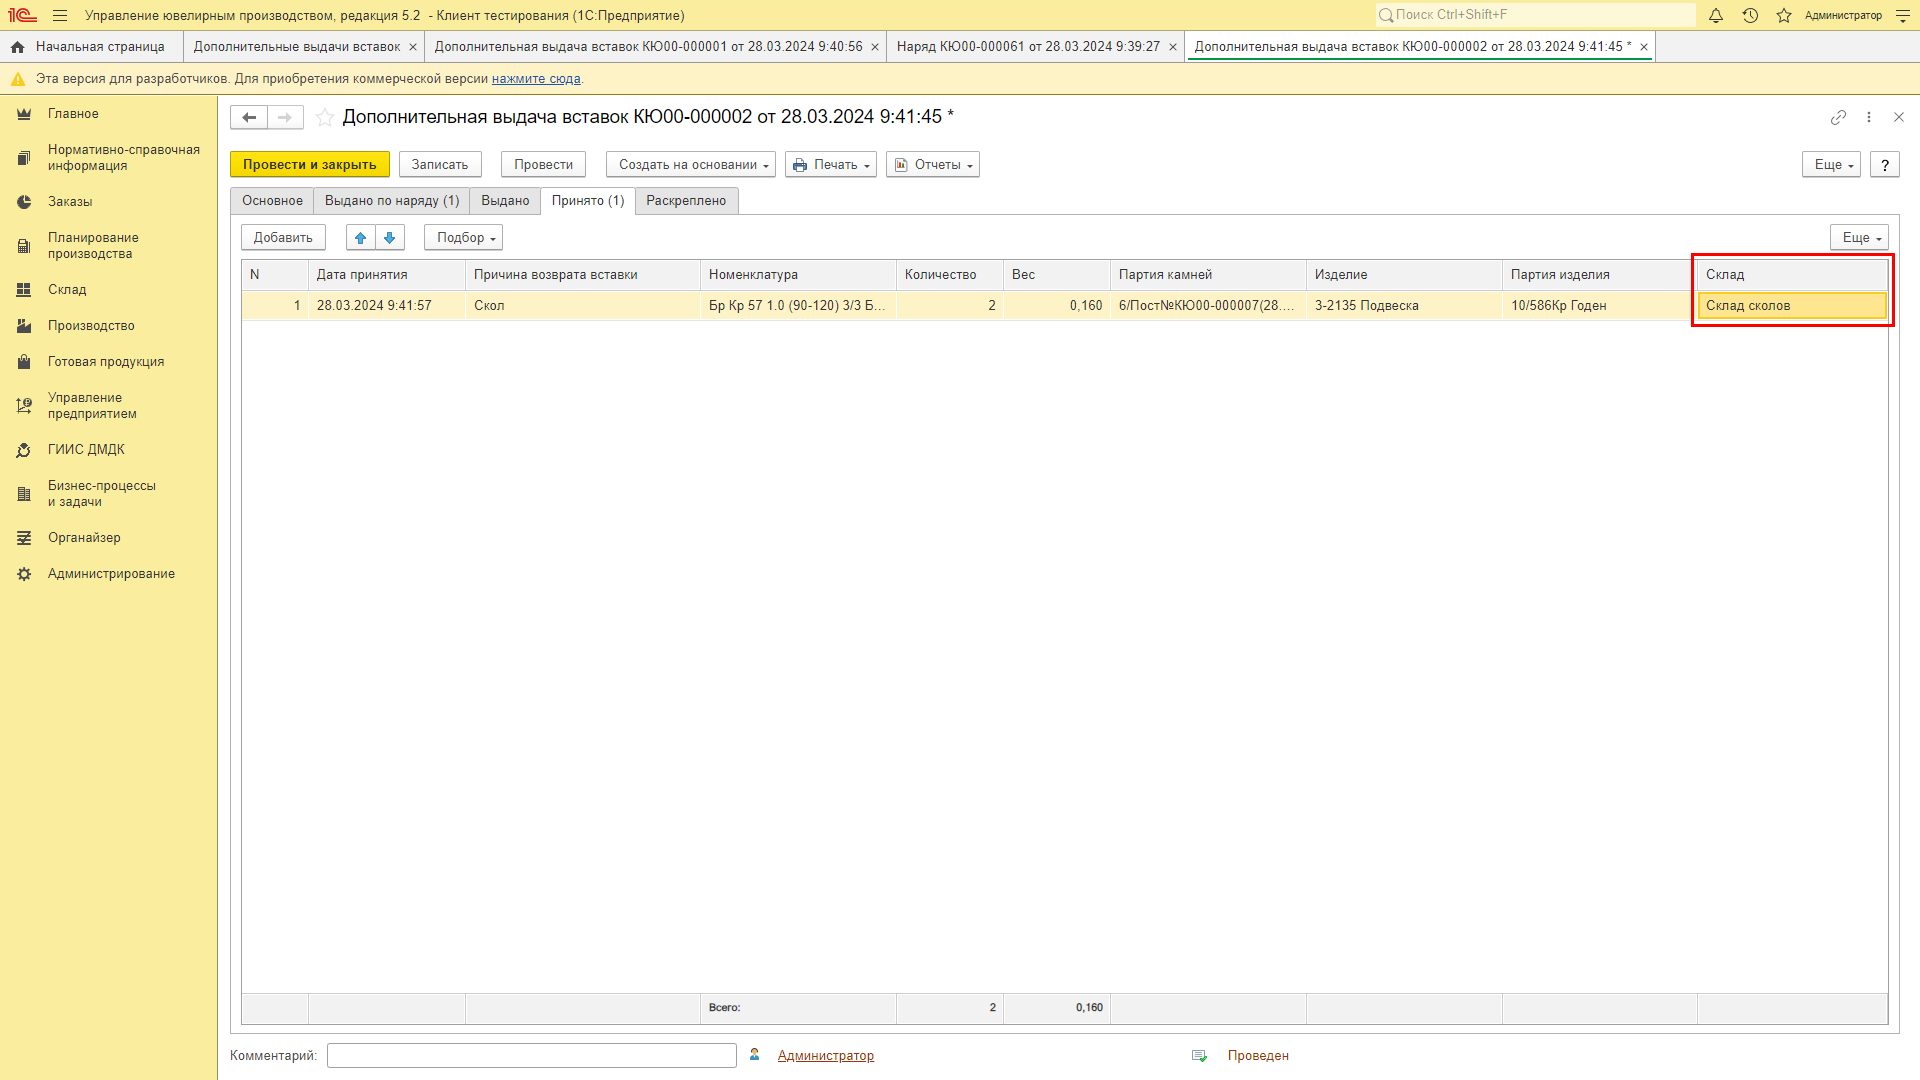Expand the Создать на основании dropdown
This screenshot has height=1080, width=1920.
click(x=690, y=165)
